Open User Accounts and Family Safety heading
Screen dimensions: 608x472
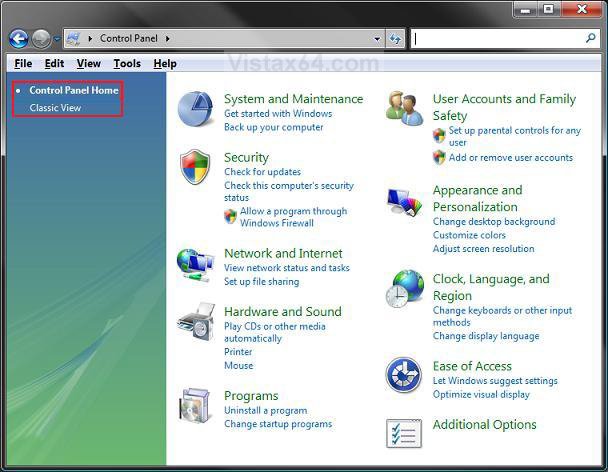[x=504, y=107]
